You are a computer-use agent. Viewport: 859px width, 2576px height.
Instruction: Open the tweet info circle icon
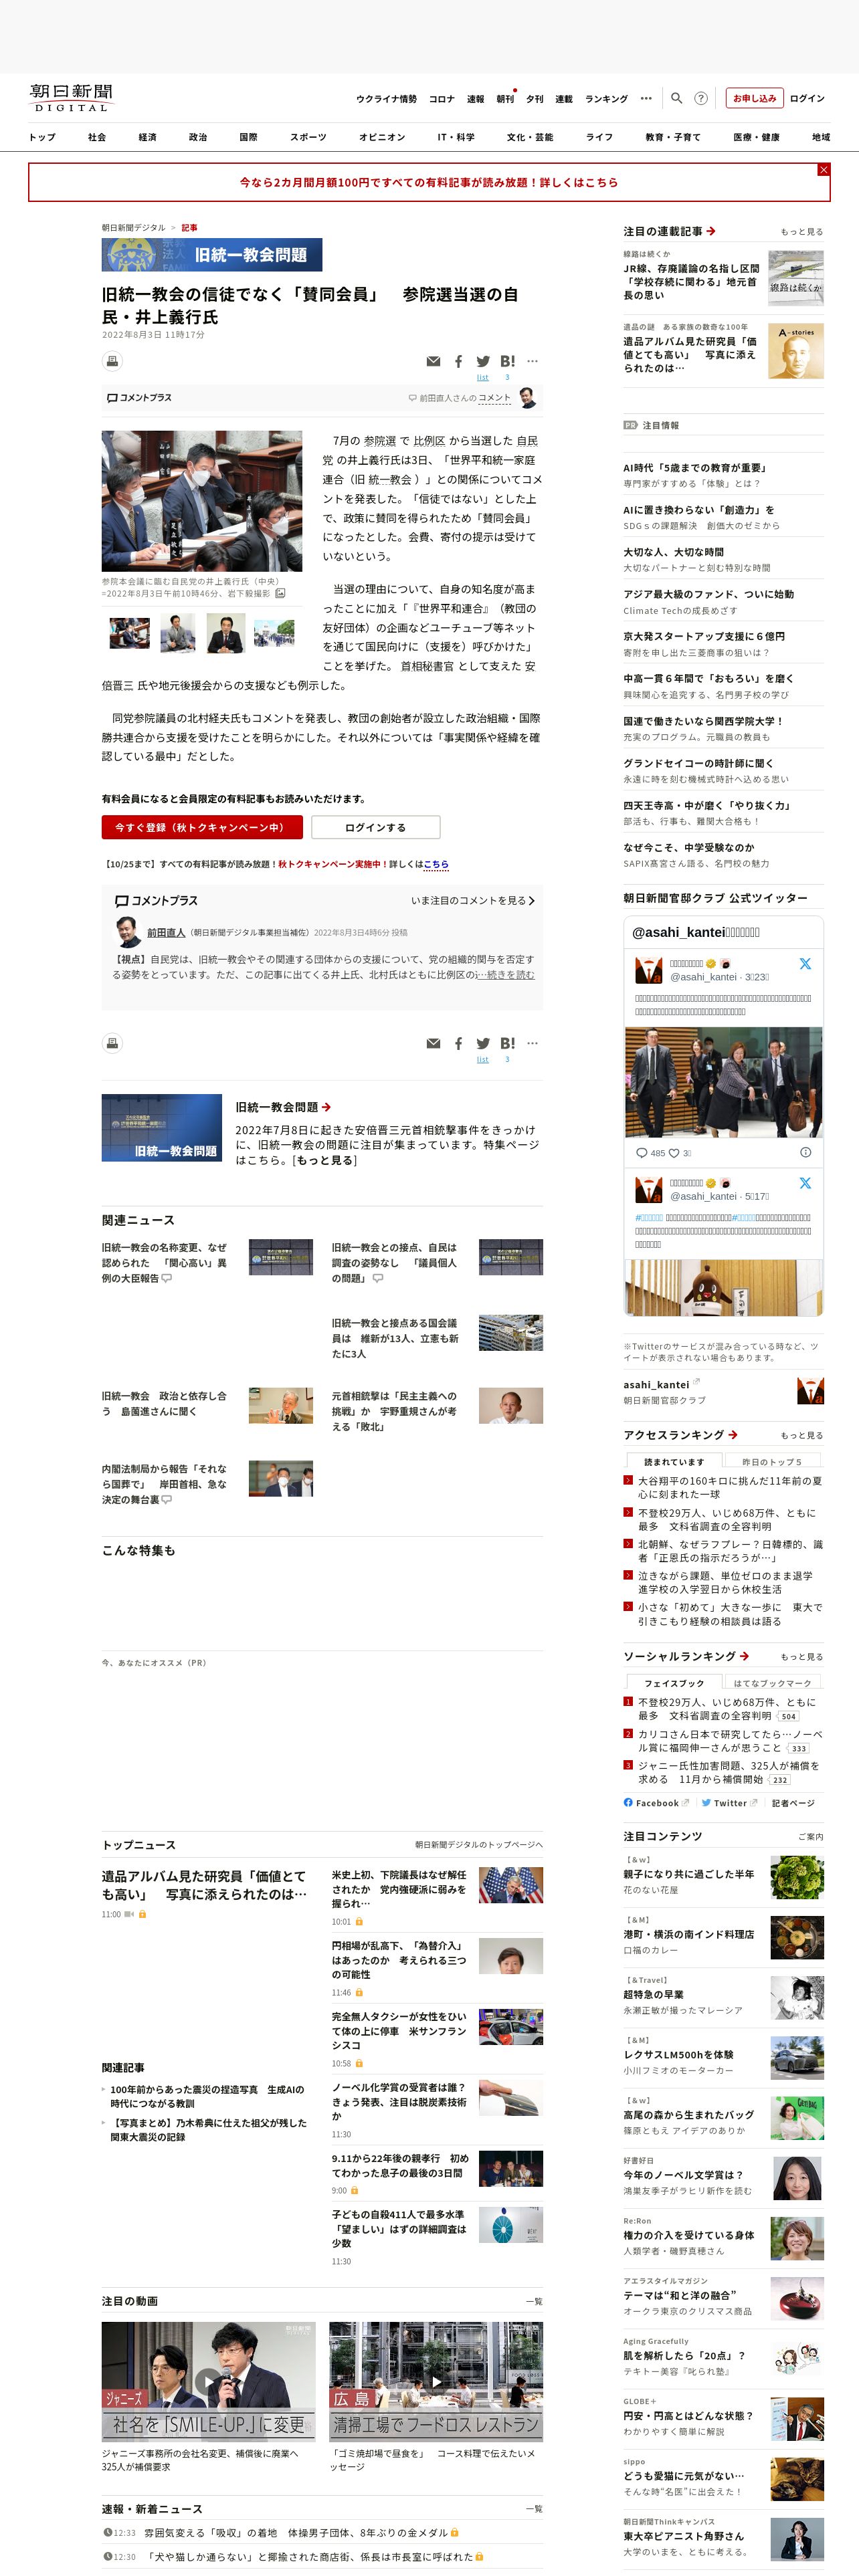pos(805,1152)
